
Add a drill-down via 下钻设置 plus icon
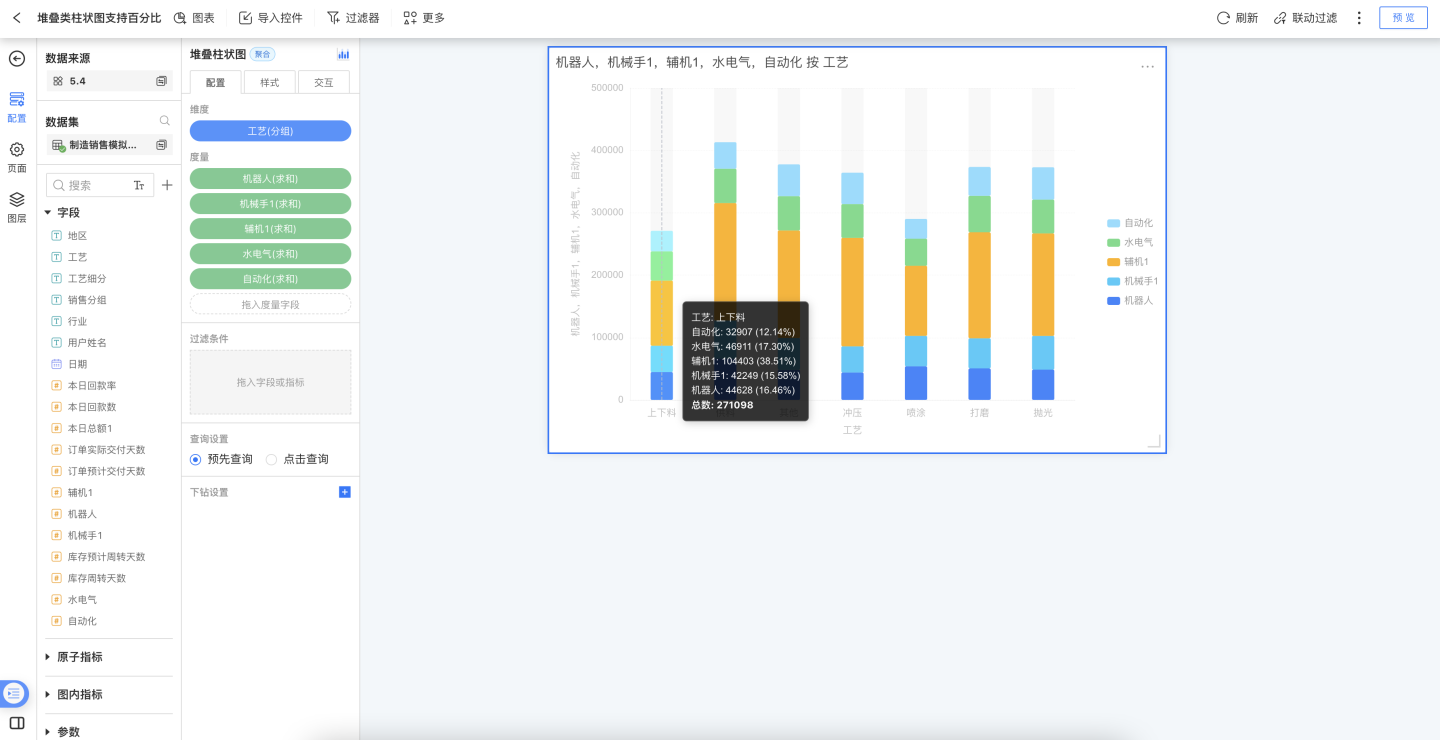tap(345, 492)
